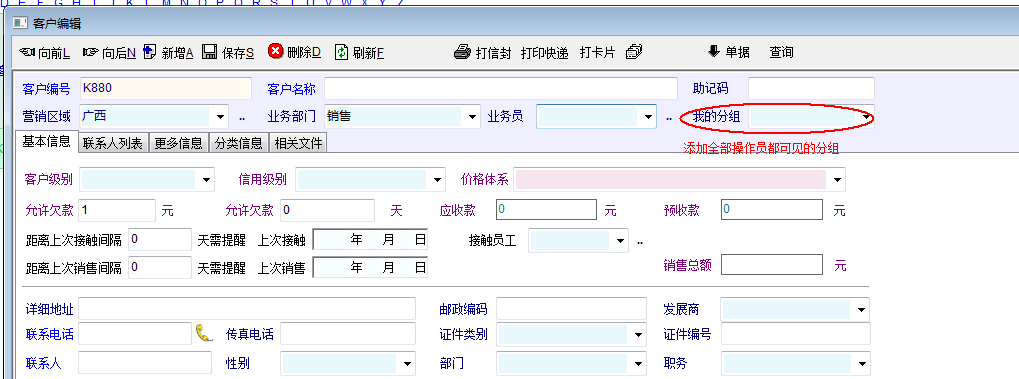Click the 新增A add record icon
This screenshot has width=1019, height=379.
(150, 52)
